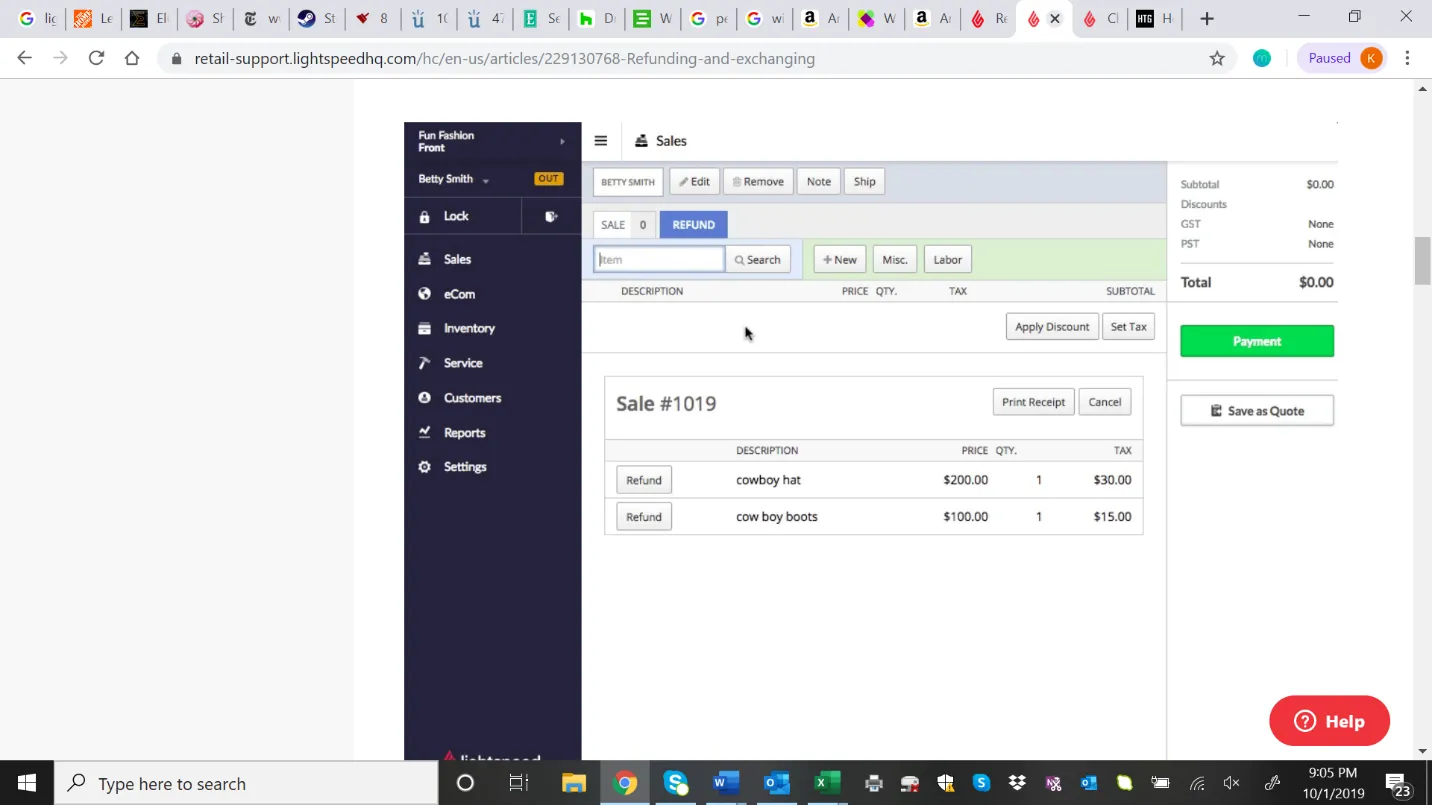Image resolution: width=1432 pixels, height=805 pixels.
Task: Click Save as Quote
Action: coord(1257,411)
